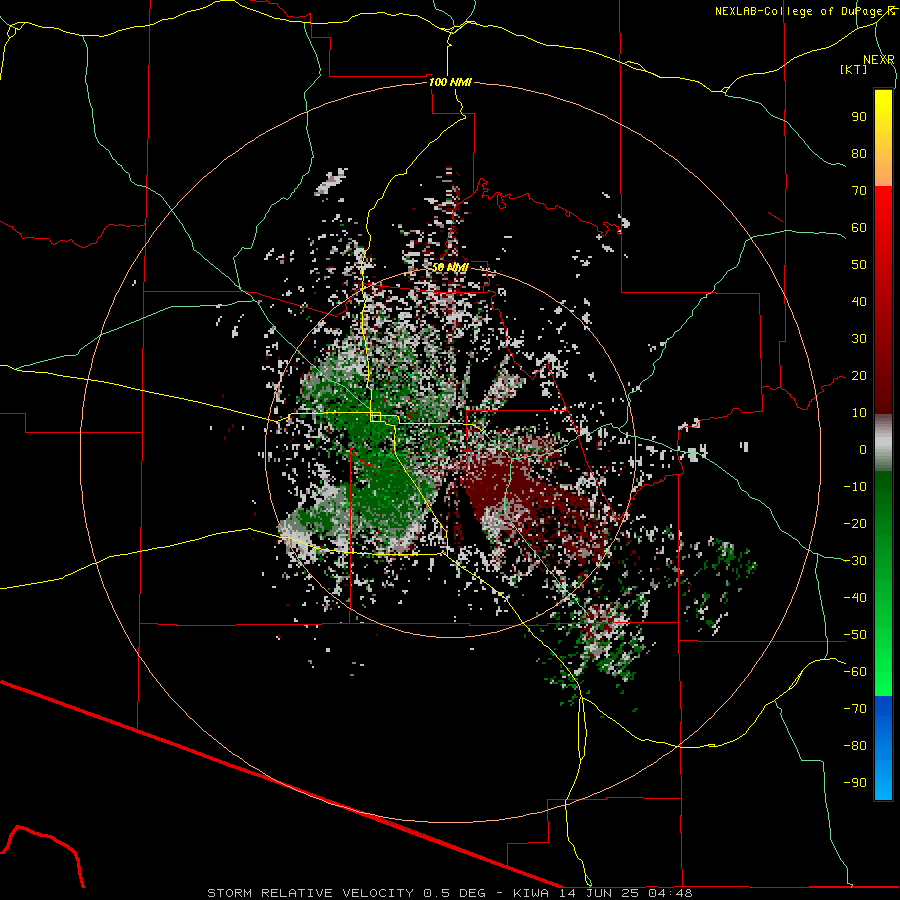Click the 40 value on the velocity scale

(x=859, y=302)
